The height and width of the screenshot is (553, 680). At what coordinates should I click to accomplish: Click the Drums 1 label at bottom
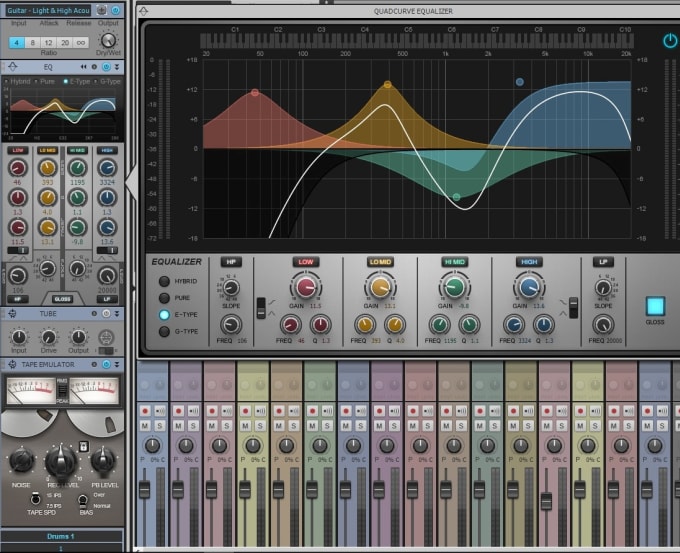(x=60, y=537)
